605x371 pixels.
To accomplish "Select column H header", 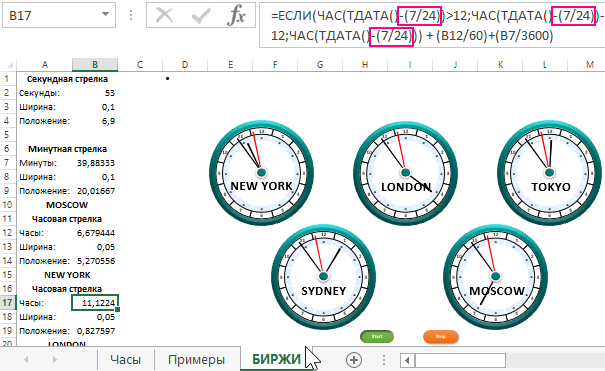I will 365,65.
